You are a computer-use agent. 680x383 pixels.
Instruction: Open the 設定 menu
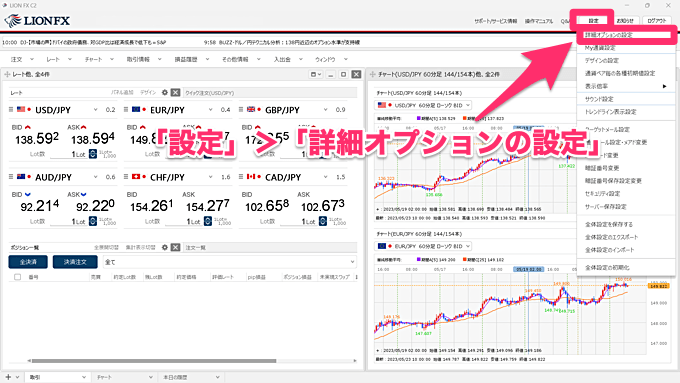[x=593, y=20]
